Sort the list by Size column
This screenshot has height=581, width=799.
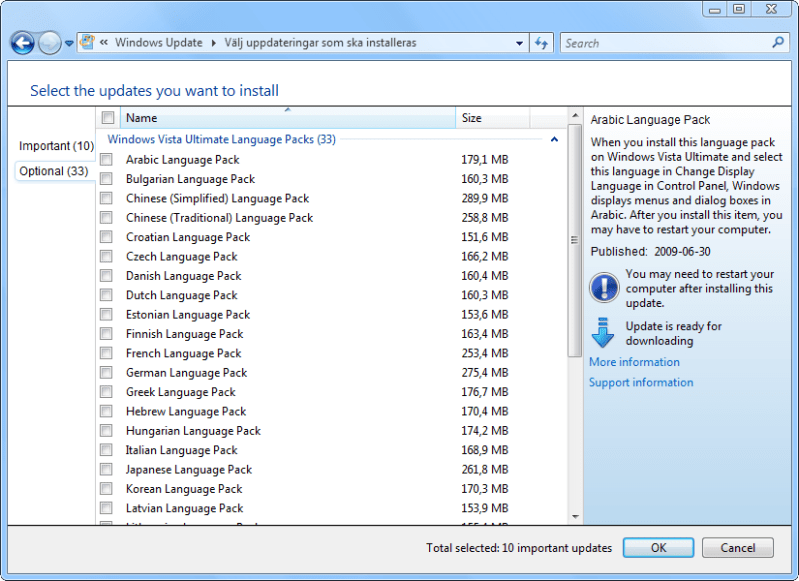coord(493,118)
